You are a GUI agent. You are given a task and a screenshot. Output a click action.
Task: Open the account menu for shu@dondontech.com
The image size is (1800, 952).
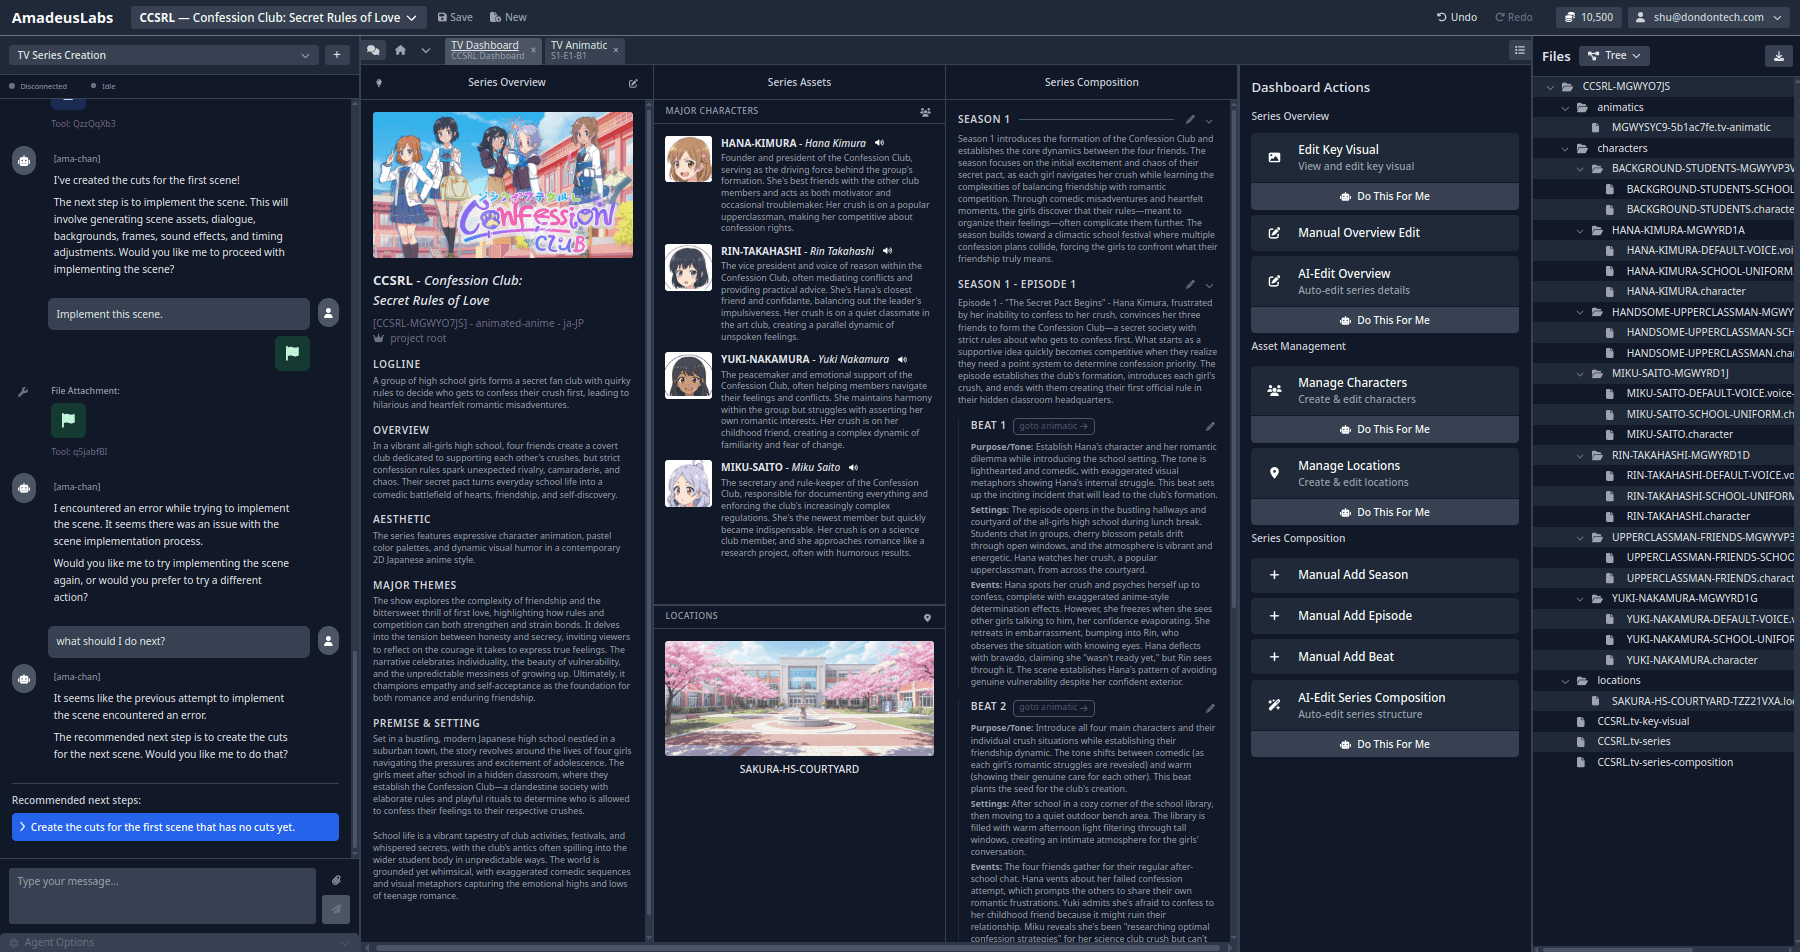[x=1707, y=17]
